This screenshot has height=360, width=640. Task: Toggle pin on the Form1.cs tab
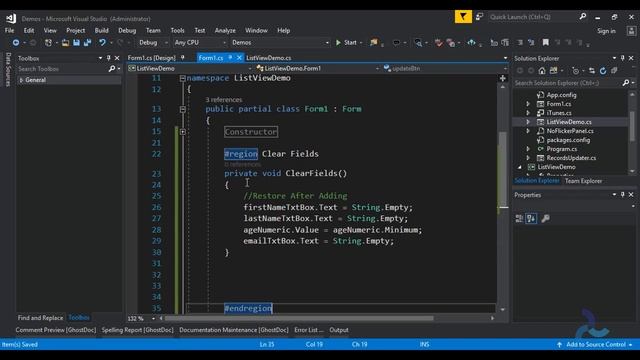point(230,58)
